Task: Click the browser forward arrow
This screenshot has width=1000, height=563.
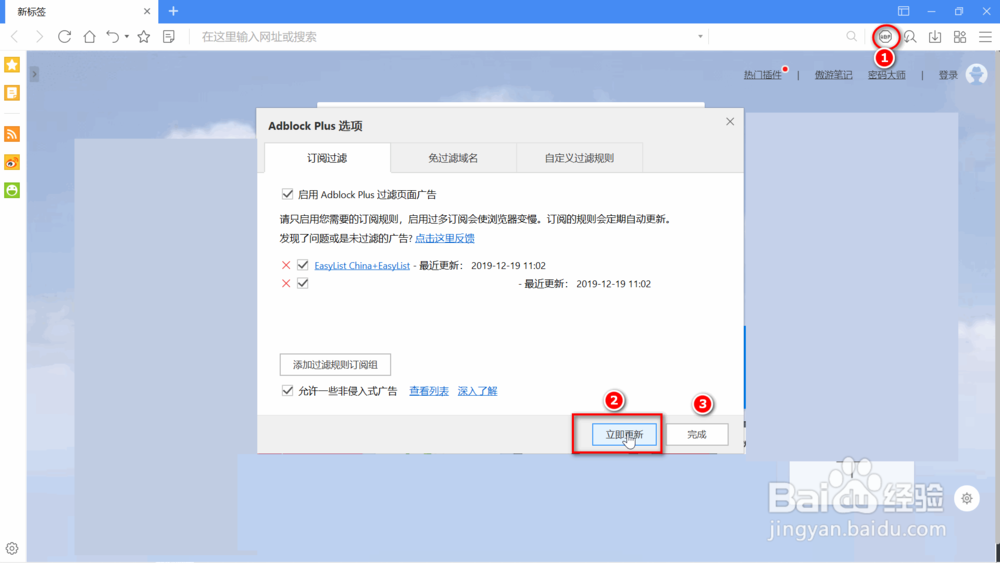Action: click(x=40, y=36)
